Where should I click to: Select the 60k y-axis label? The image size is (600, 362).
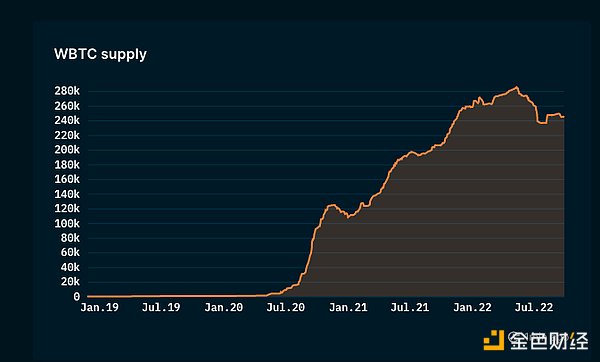[70, 253]
